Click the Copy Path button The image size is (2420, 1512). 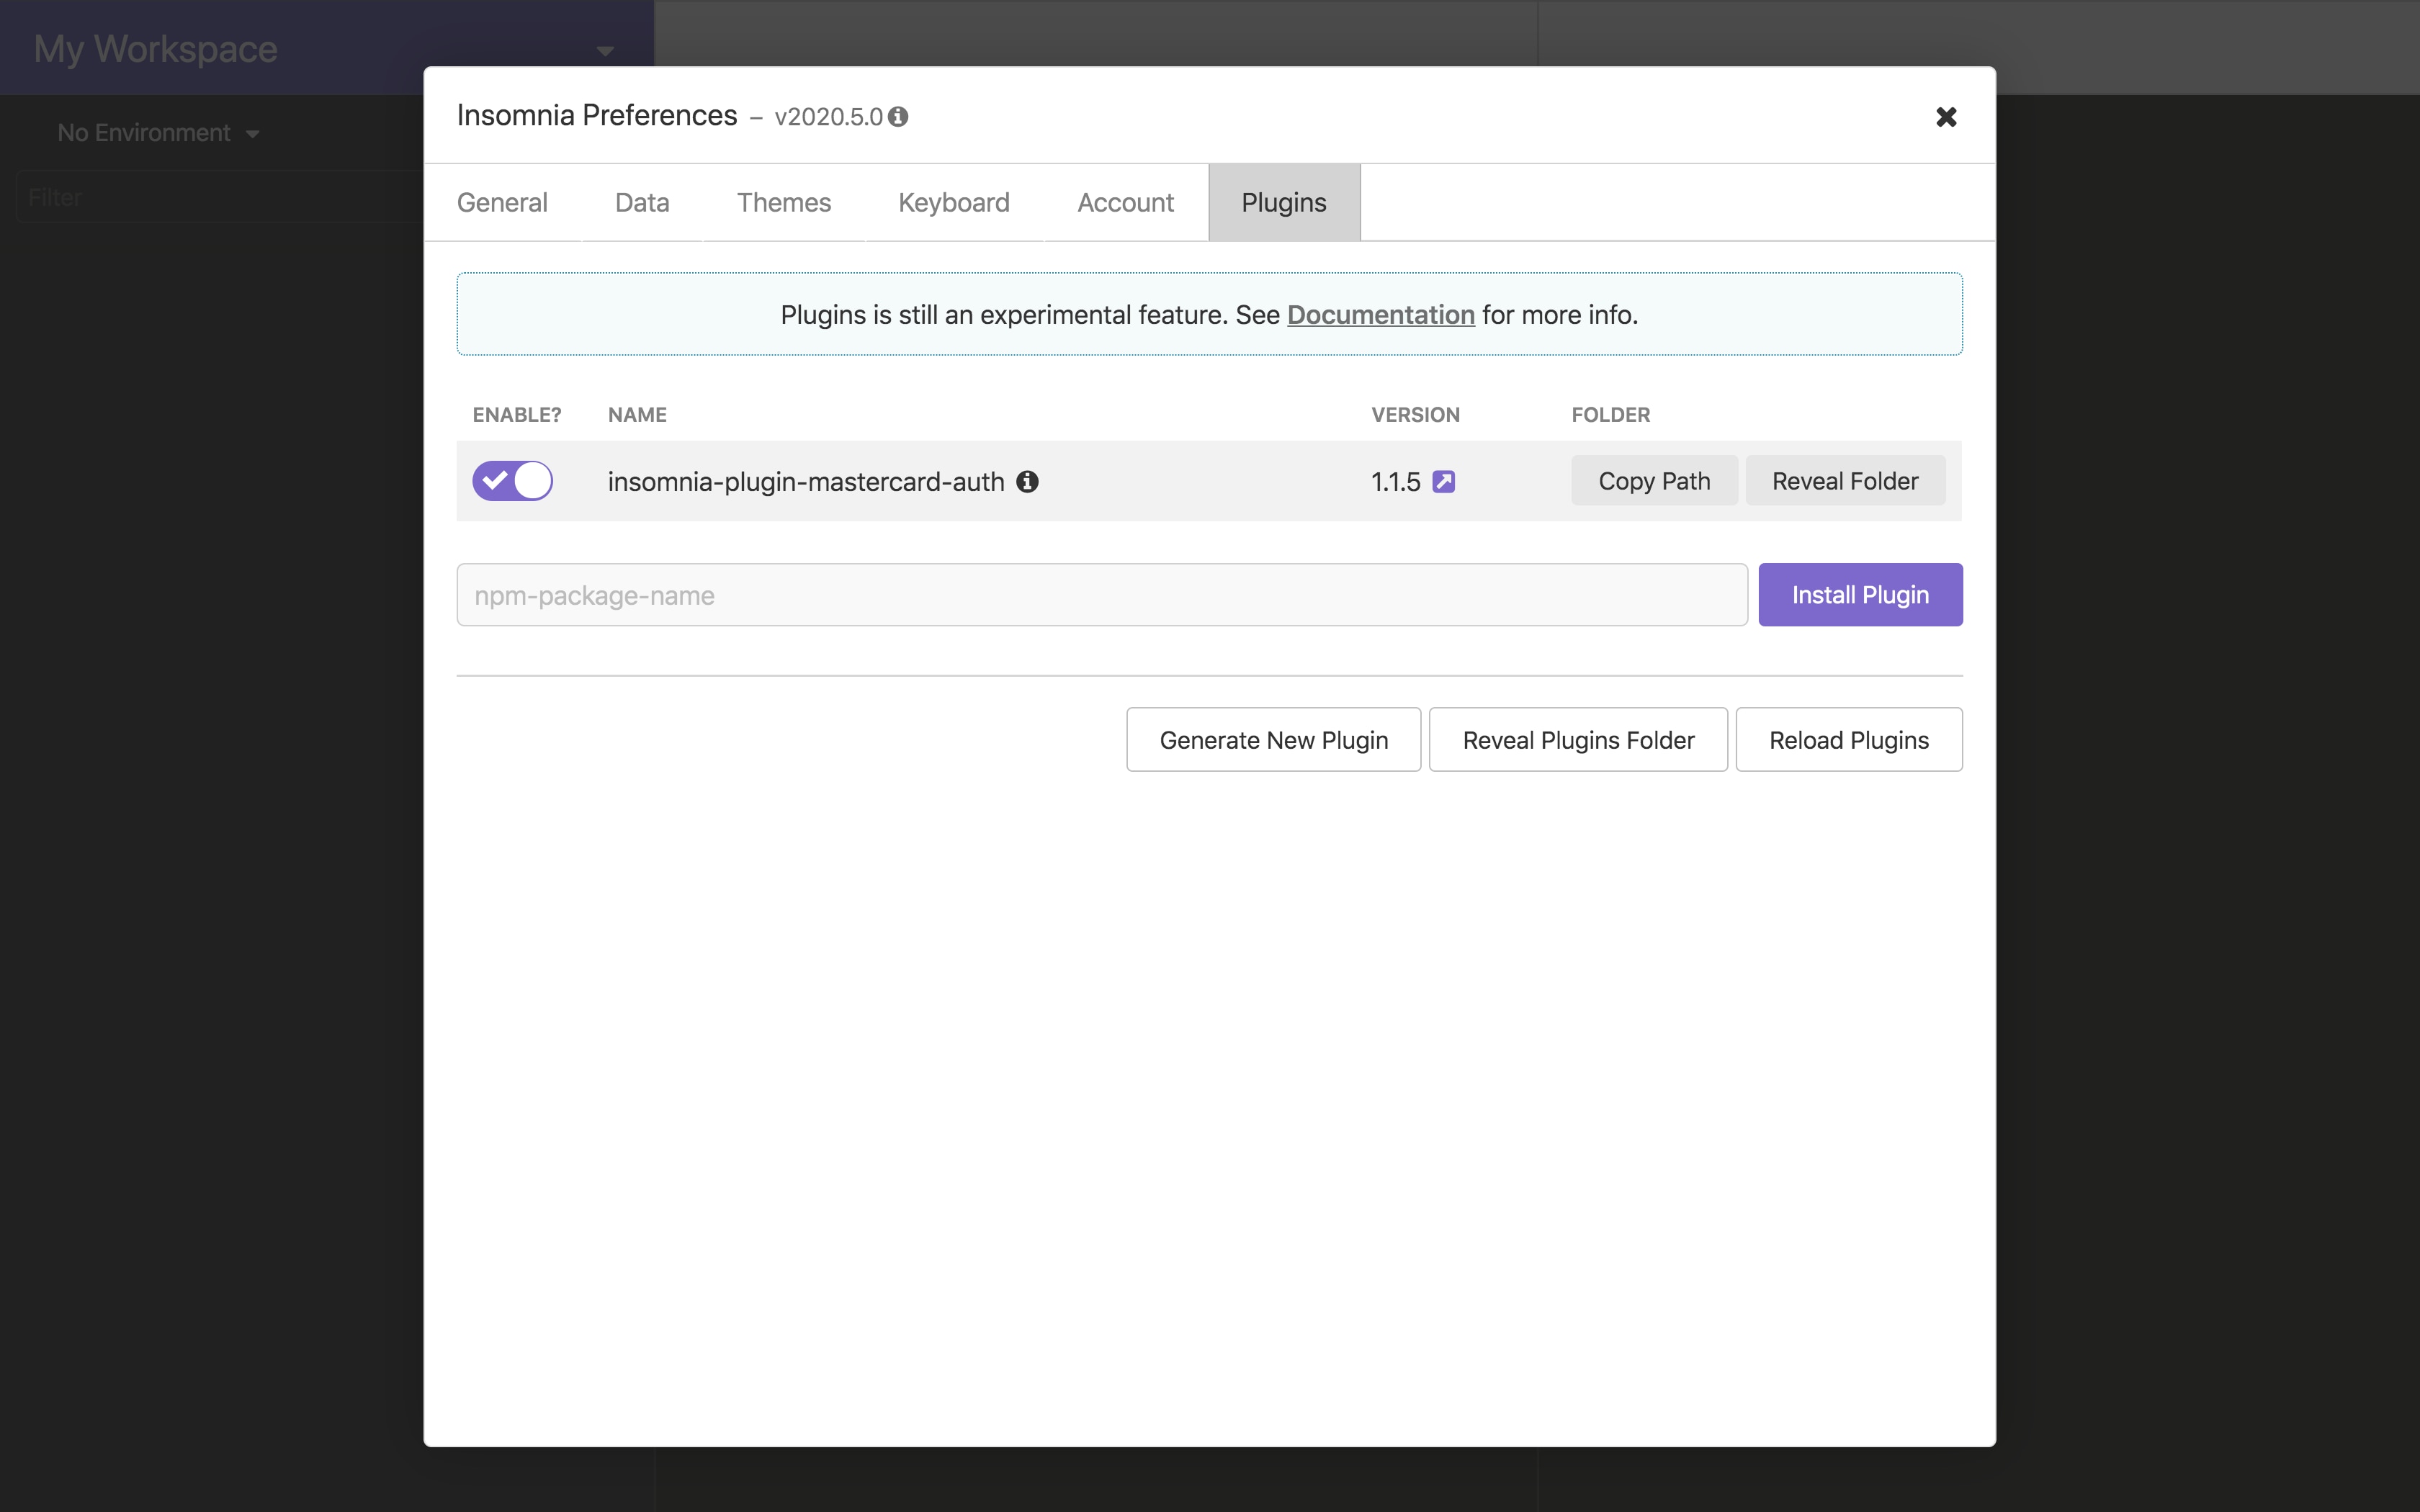[1653, 481]
